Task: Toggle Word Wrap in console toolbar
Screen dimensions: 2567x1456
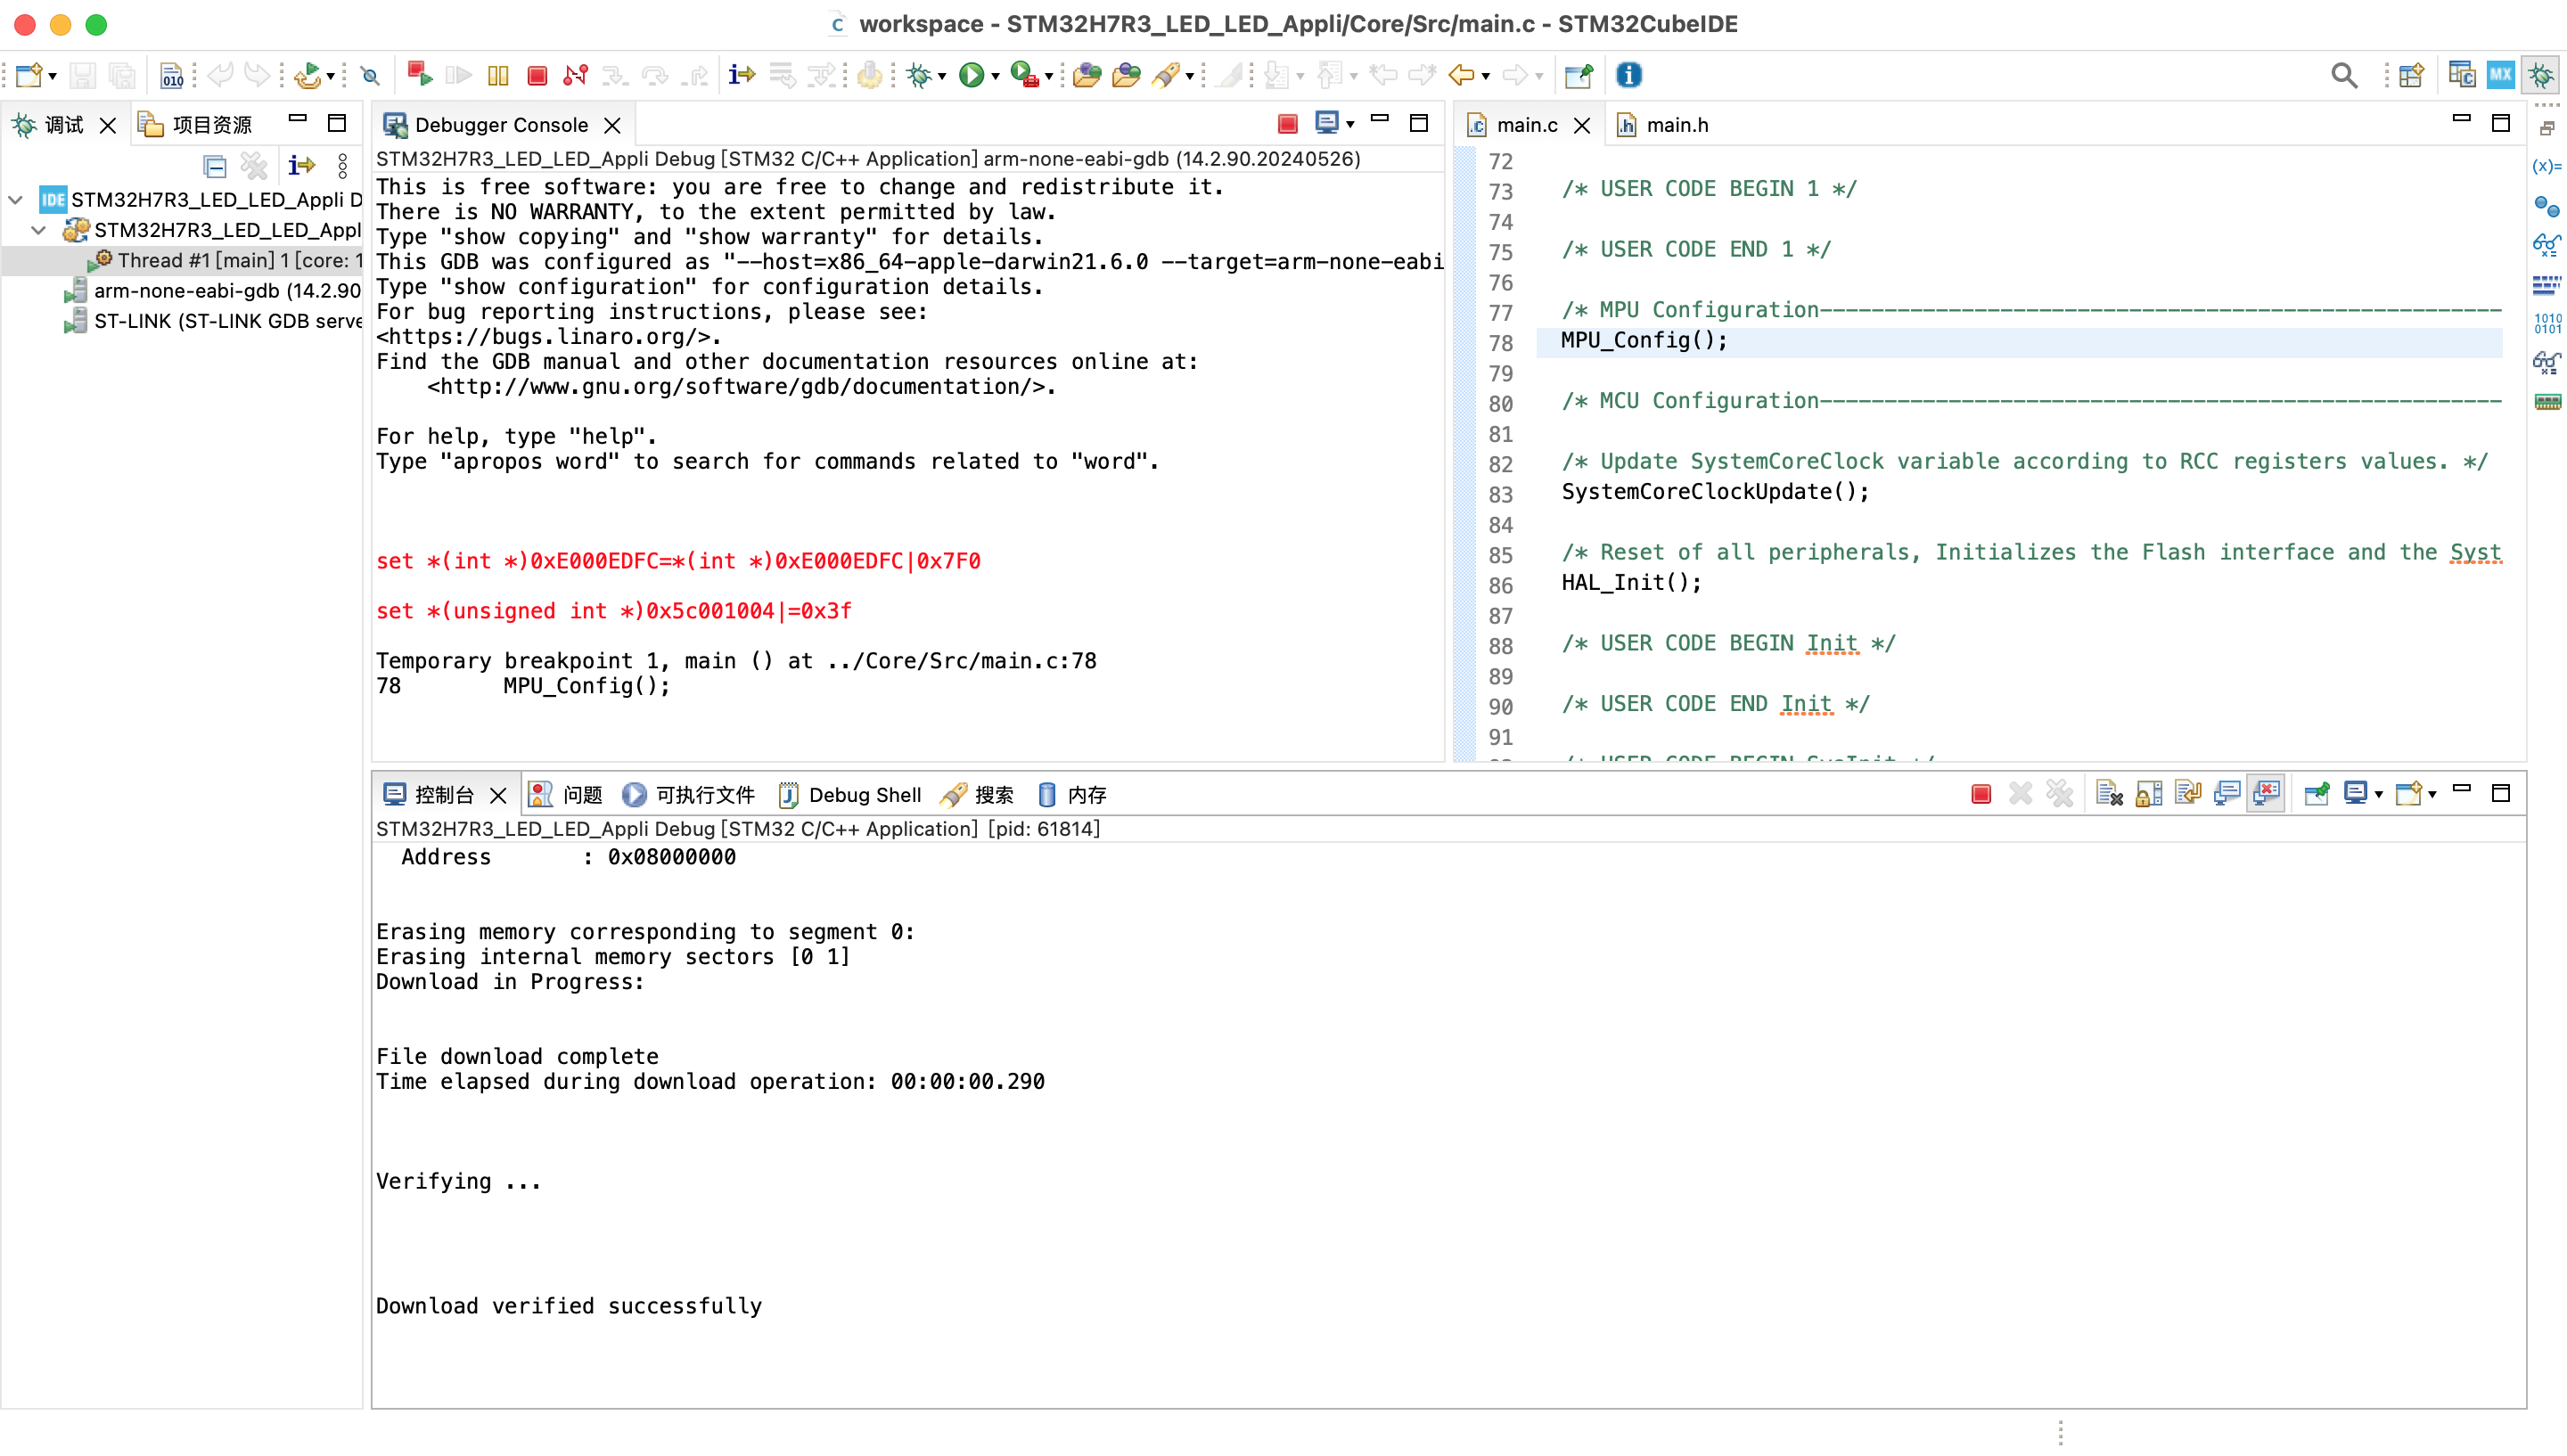Action: click(2187, 794)
